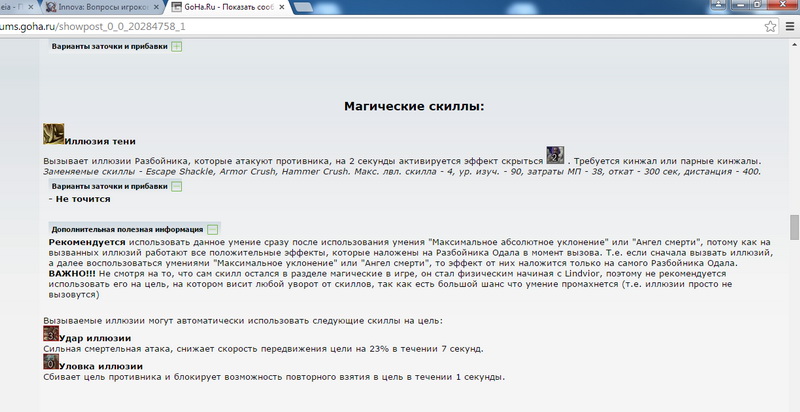Click the Hide effect icon after скрыться
The width and height of the screenshot is (800, 412).
click(x=555, y=156)
